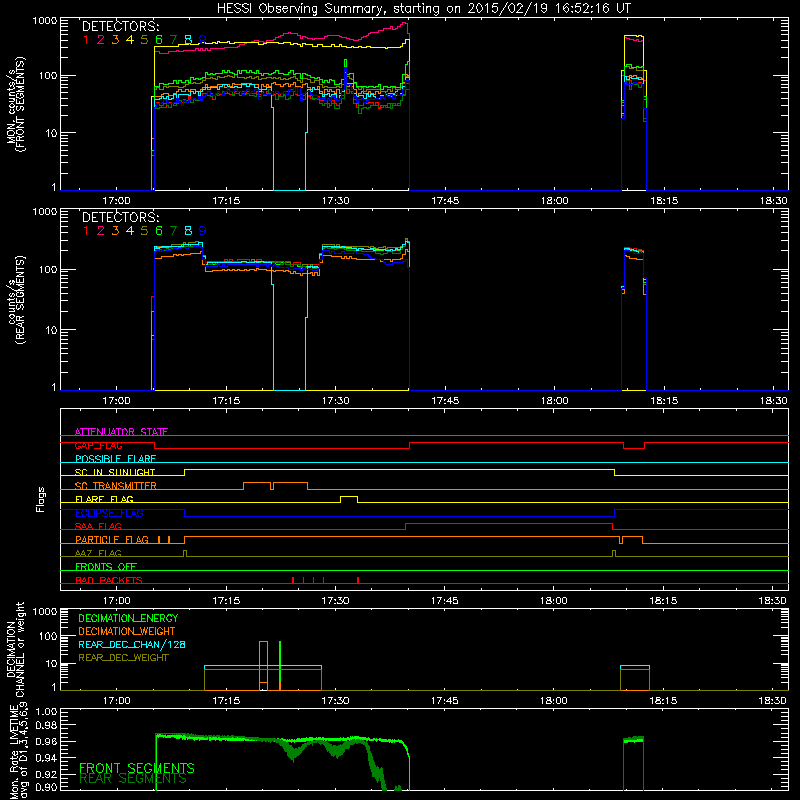Click the DECIMATION_ENERGY legend entry

coord(129,618)
